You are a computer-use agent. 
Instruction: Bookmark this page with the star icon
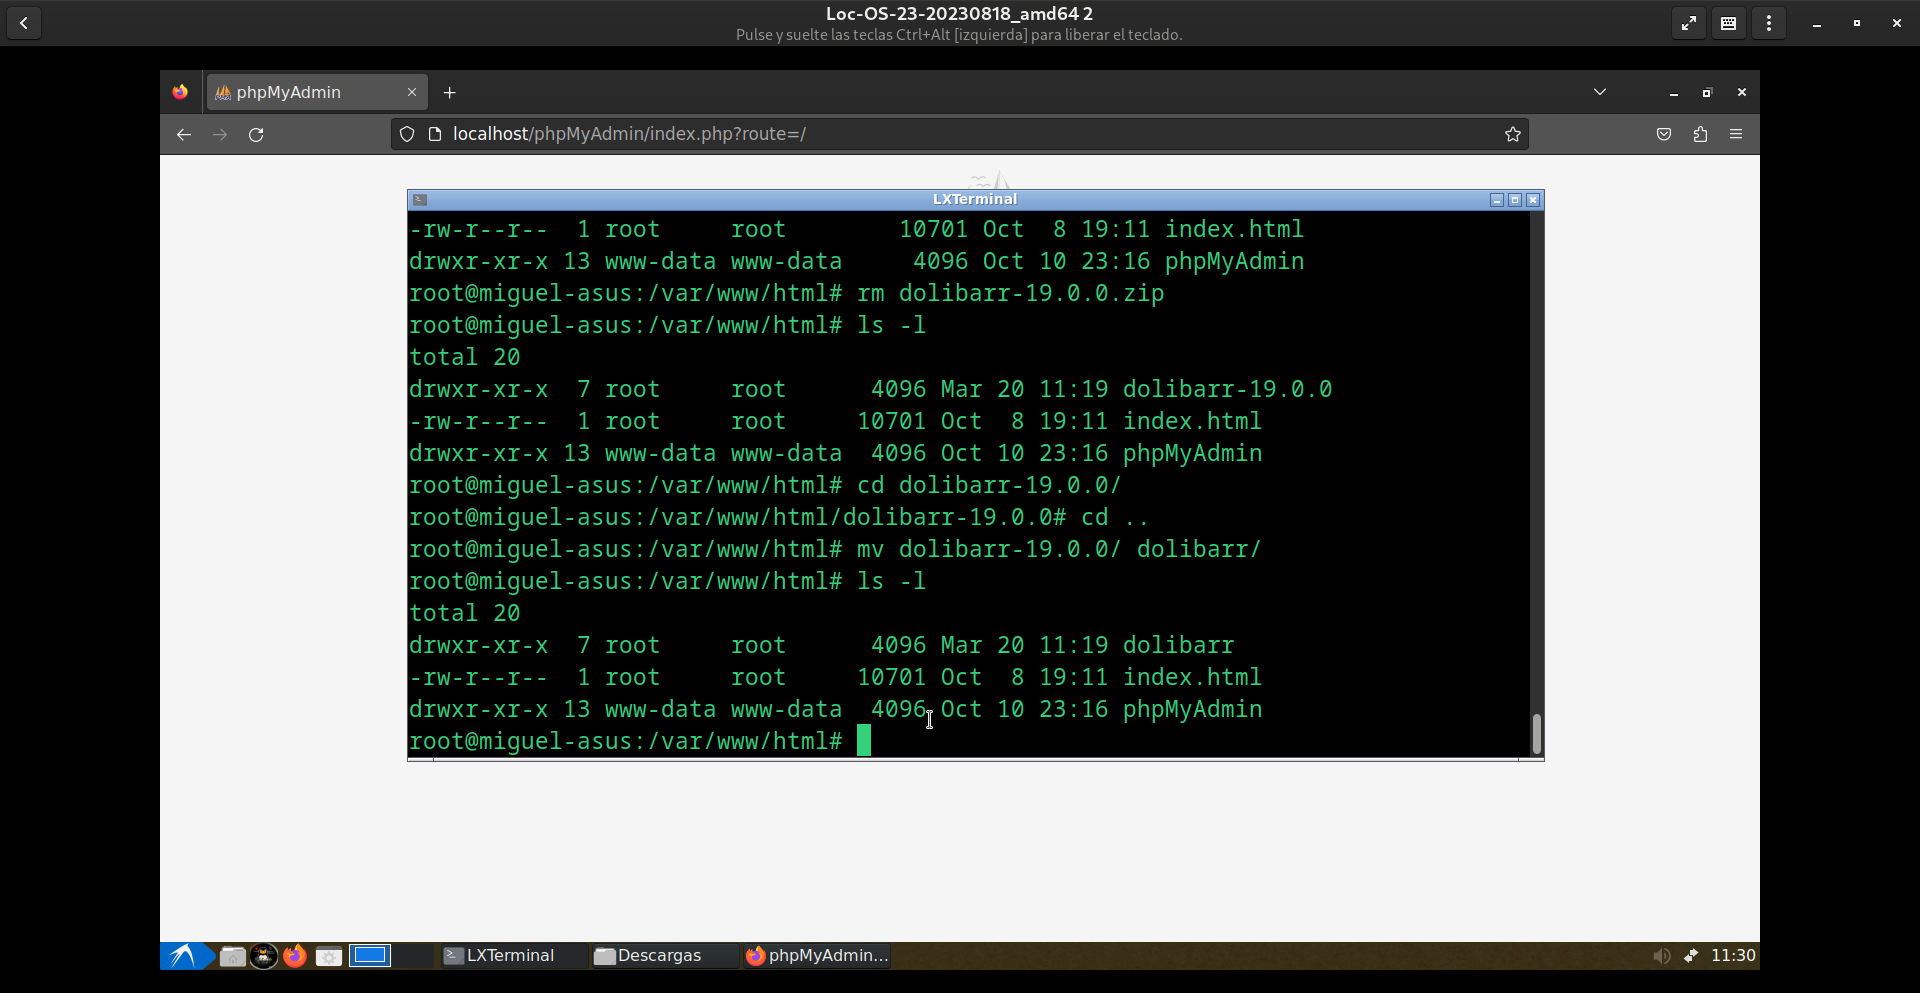pos(1512,135)
